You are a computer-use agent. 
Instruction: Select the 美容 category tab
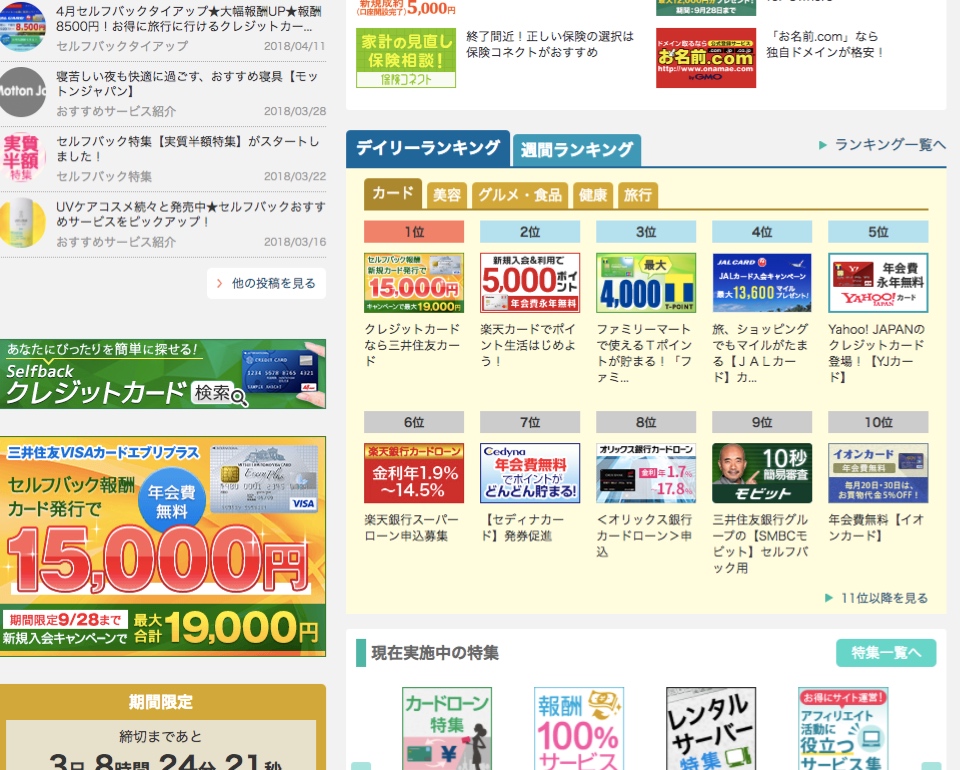click(446, 195)
